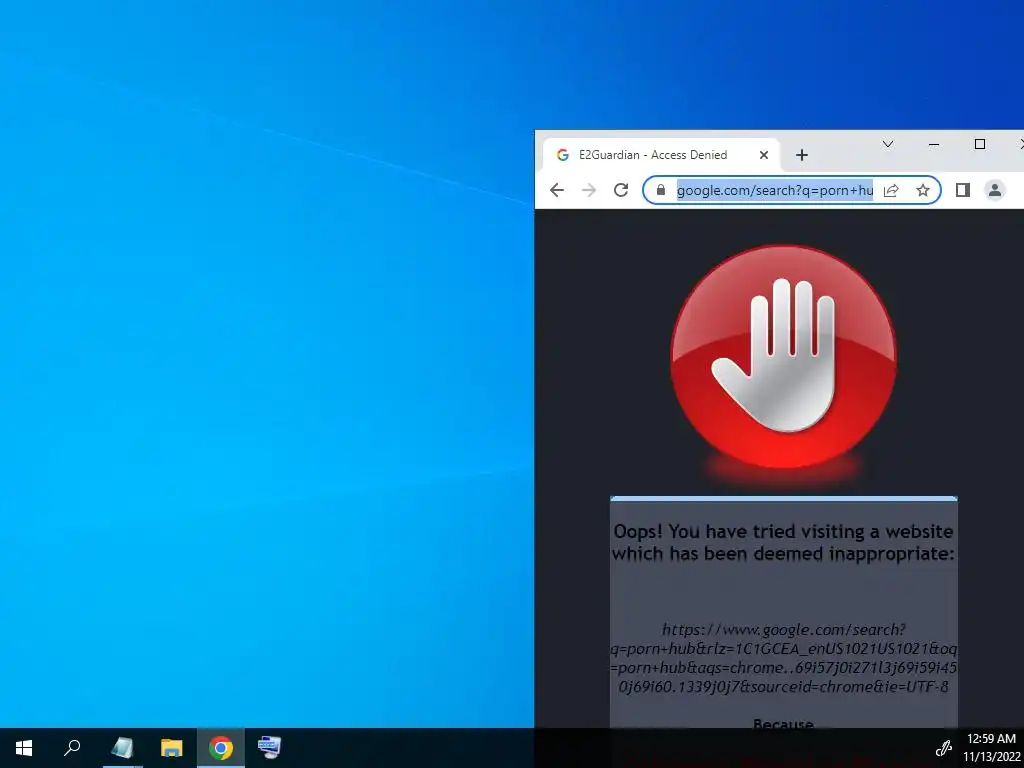
Task: View site information via the lock icon
Action: coord(661,190)
